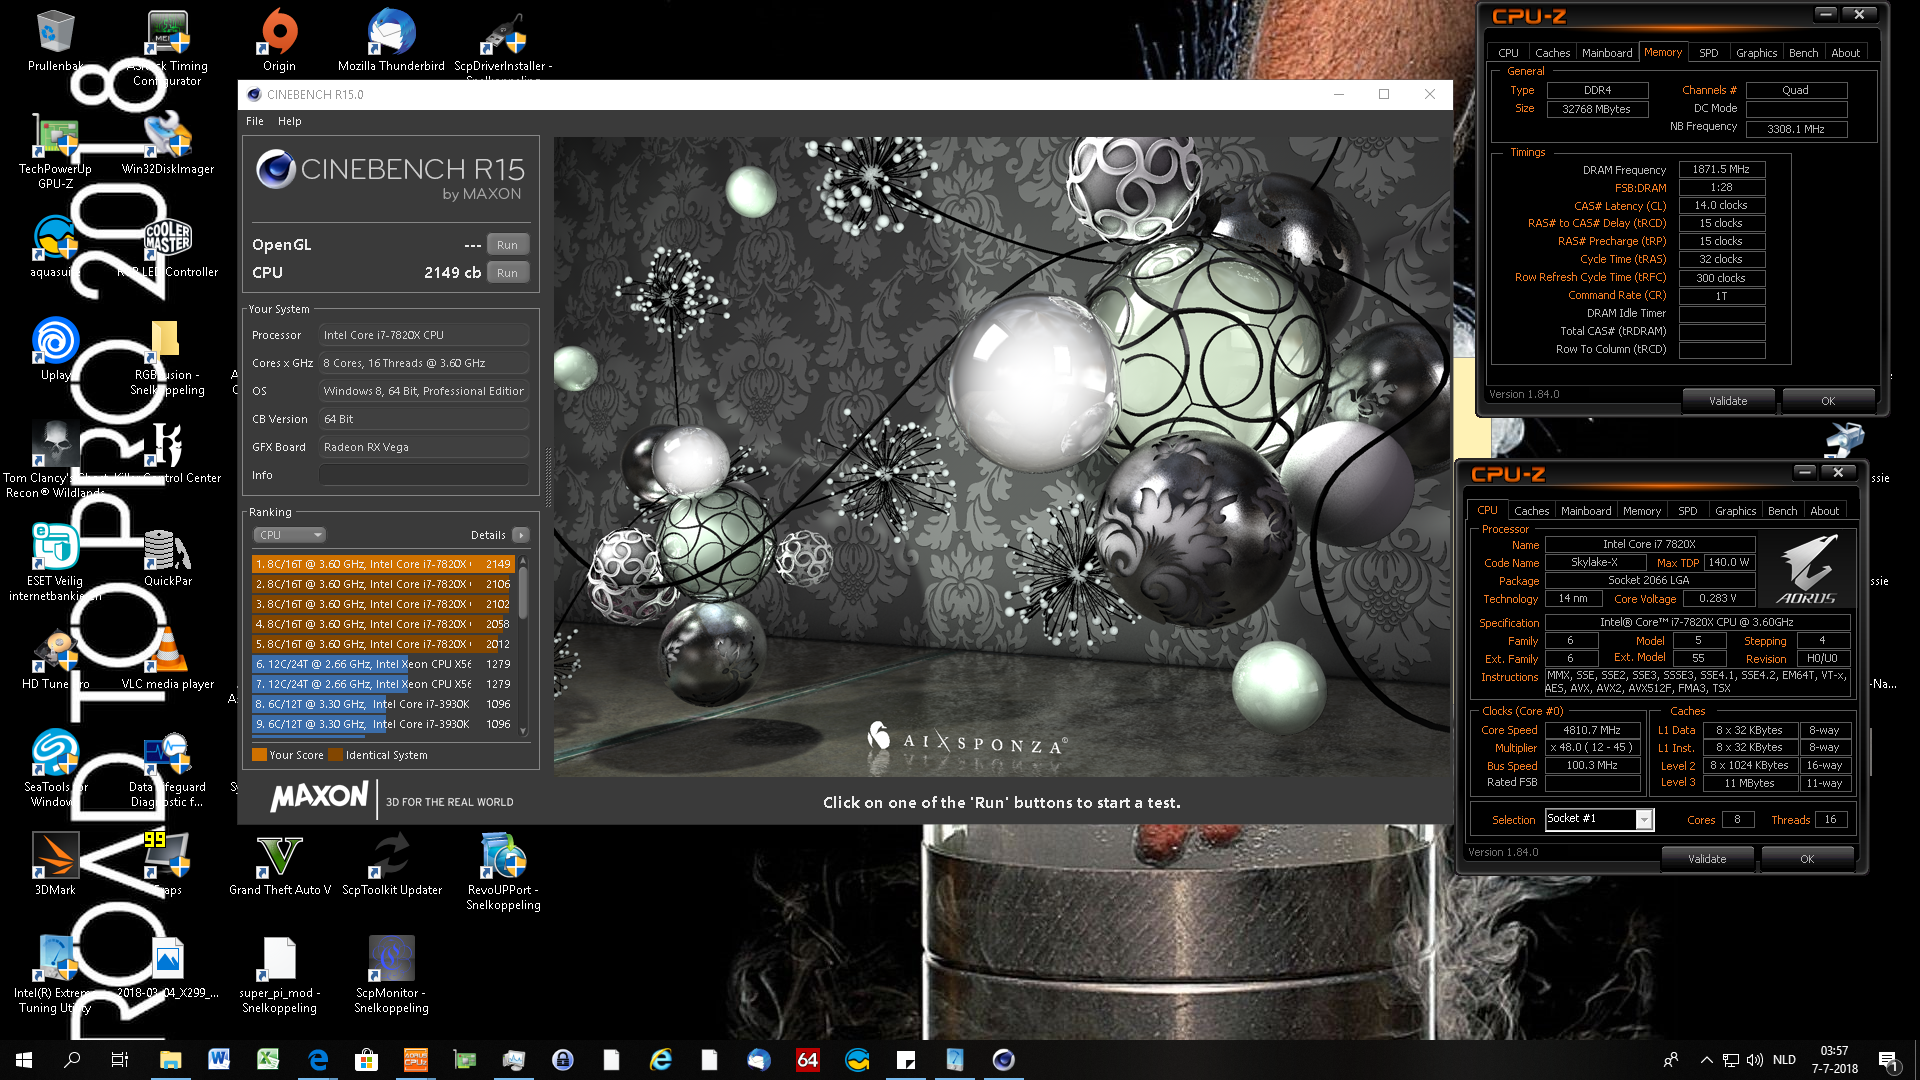Open Task View from the taskbar
This screenshot has width=1920, height=1080.
[x=119, y=1060]
